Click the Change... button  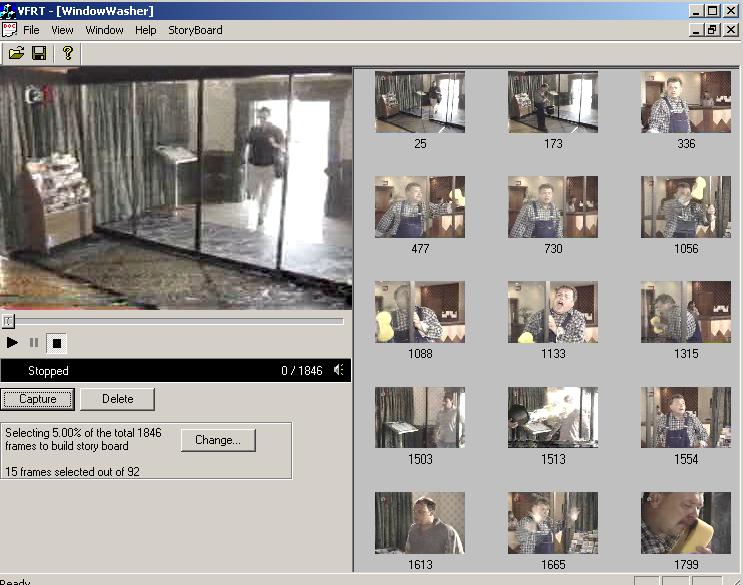[218, 440]
